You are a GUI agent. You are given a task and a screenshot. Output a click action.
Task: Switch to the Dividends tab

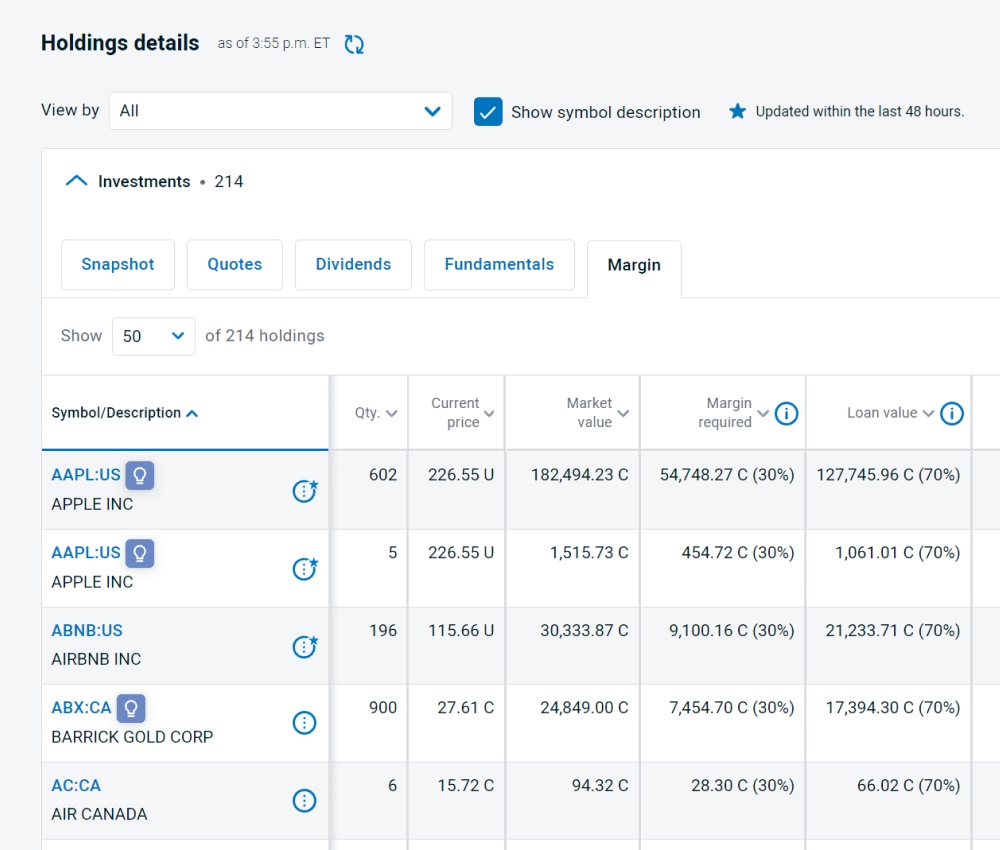tap(353, 265)
